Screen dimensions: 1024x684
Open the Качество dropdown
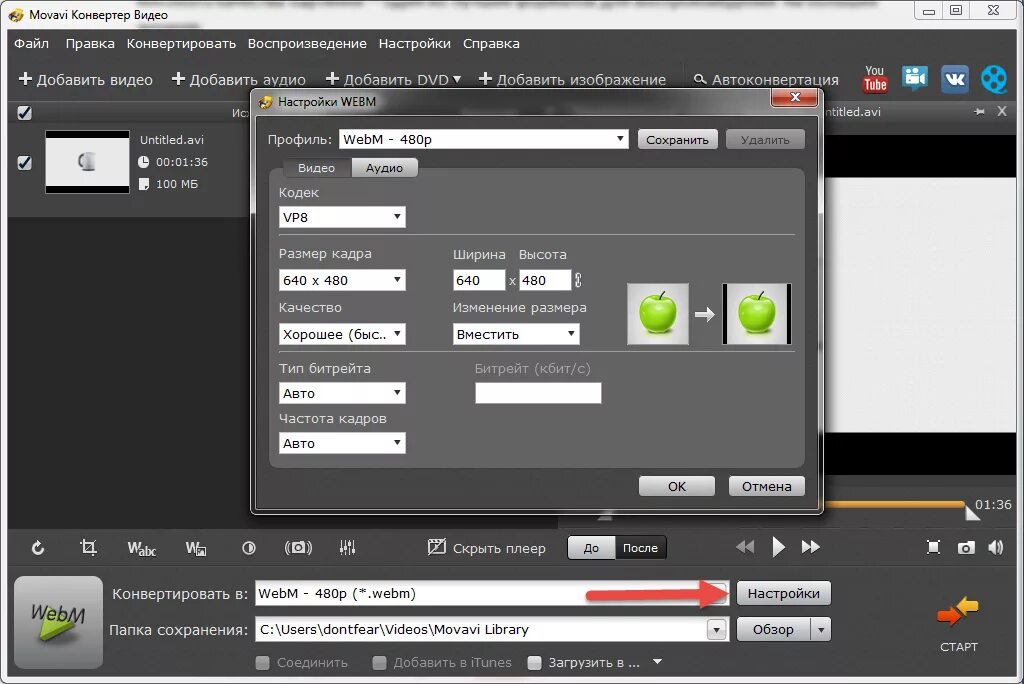click(342, 334)
